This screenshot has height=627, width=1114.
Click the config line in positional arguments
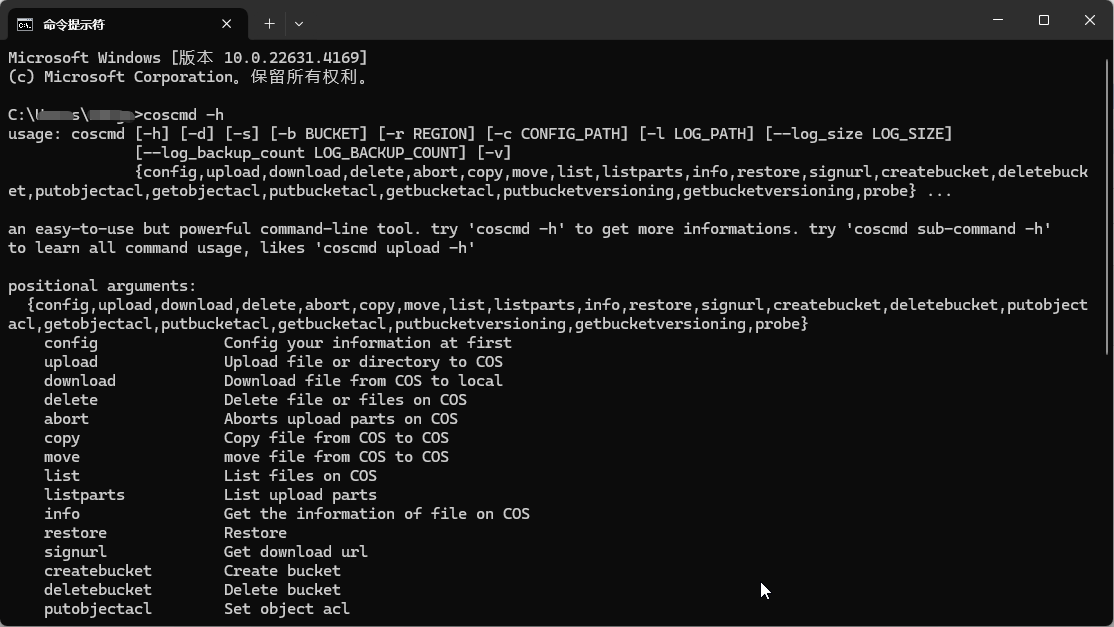coord(70,342)
